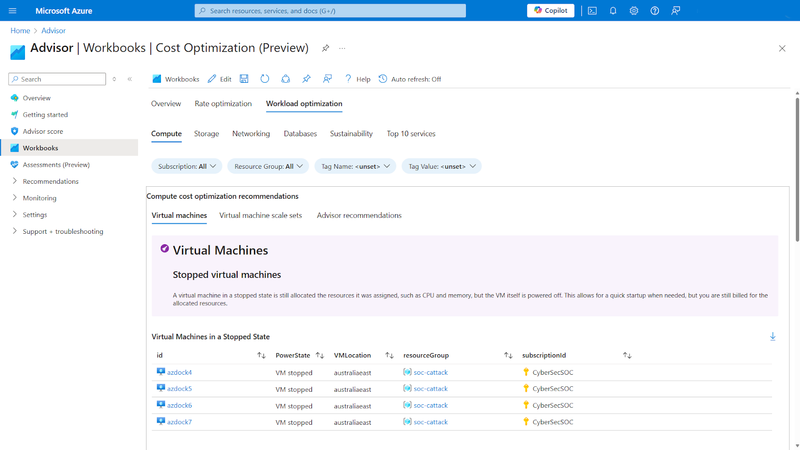Viewport: 800px width, 450px height.
Task: Click Edit in the workbook toolbar
Action: (x=219, y=79)
